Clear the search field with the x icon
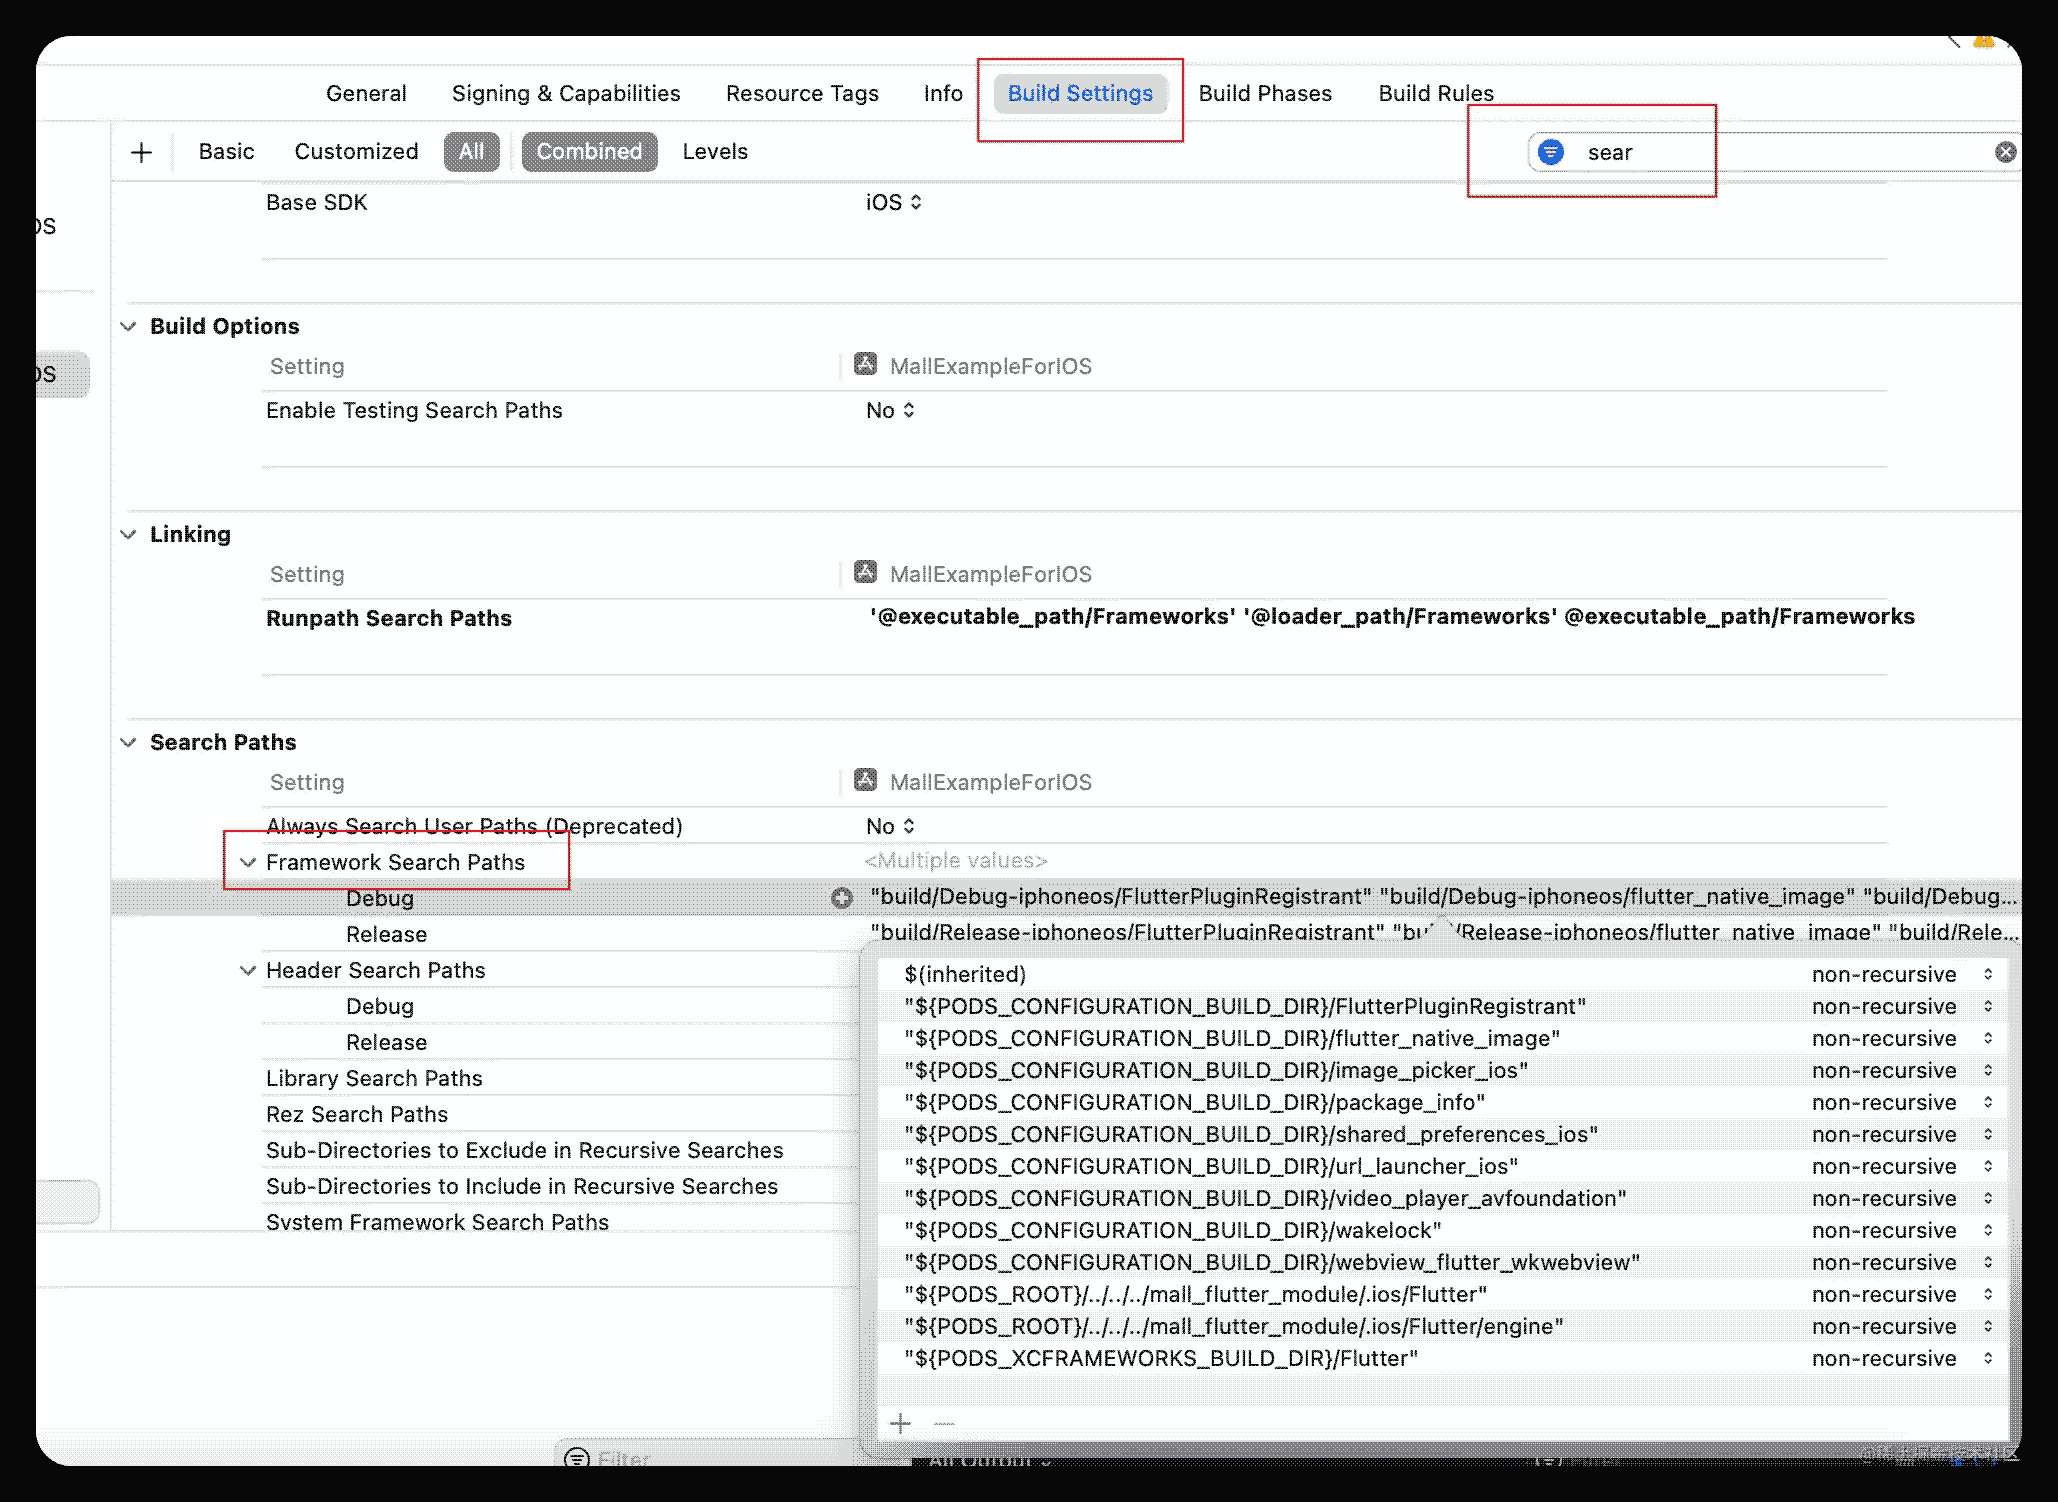Viewport: 2058px width, 1502px height. point(2005,152)
